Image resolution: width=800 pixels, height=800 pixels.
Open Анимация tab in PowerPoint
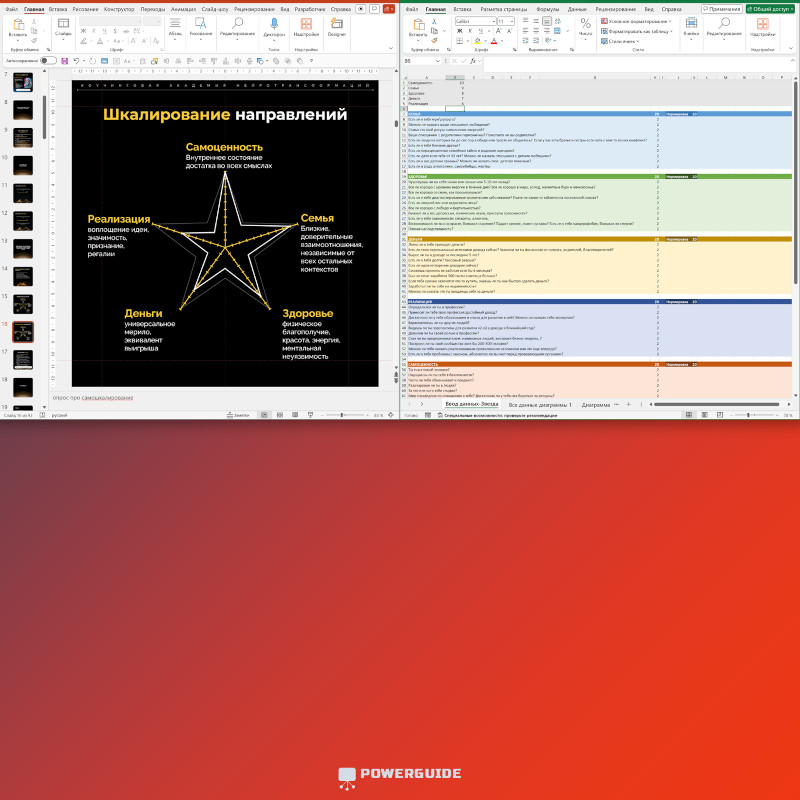tap(183, 9)
